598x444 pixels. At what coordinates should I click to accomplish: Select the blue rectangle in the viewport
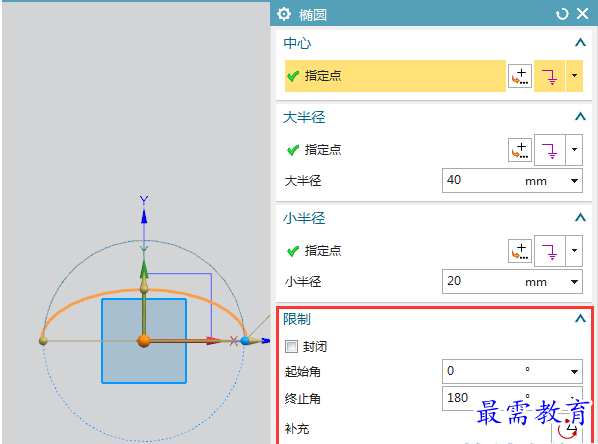[x=144, y=341]
